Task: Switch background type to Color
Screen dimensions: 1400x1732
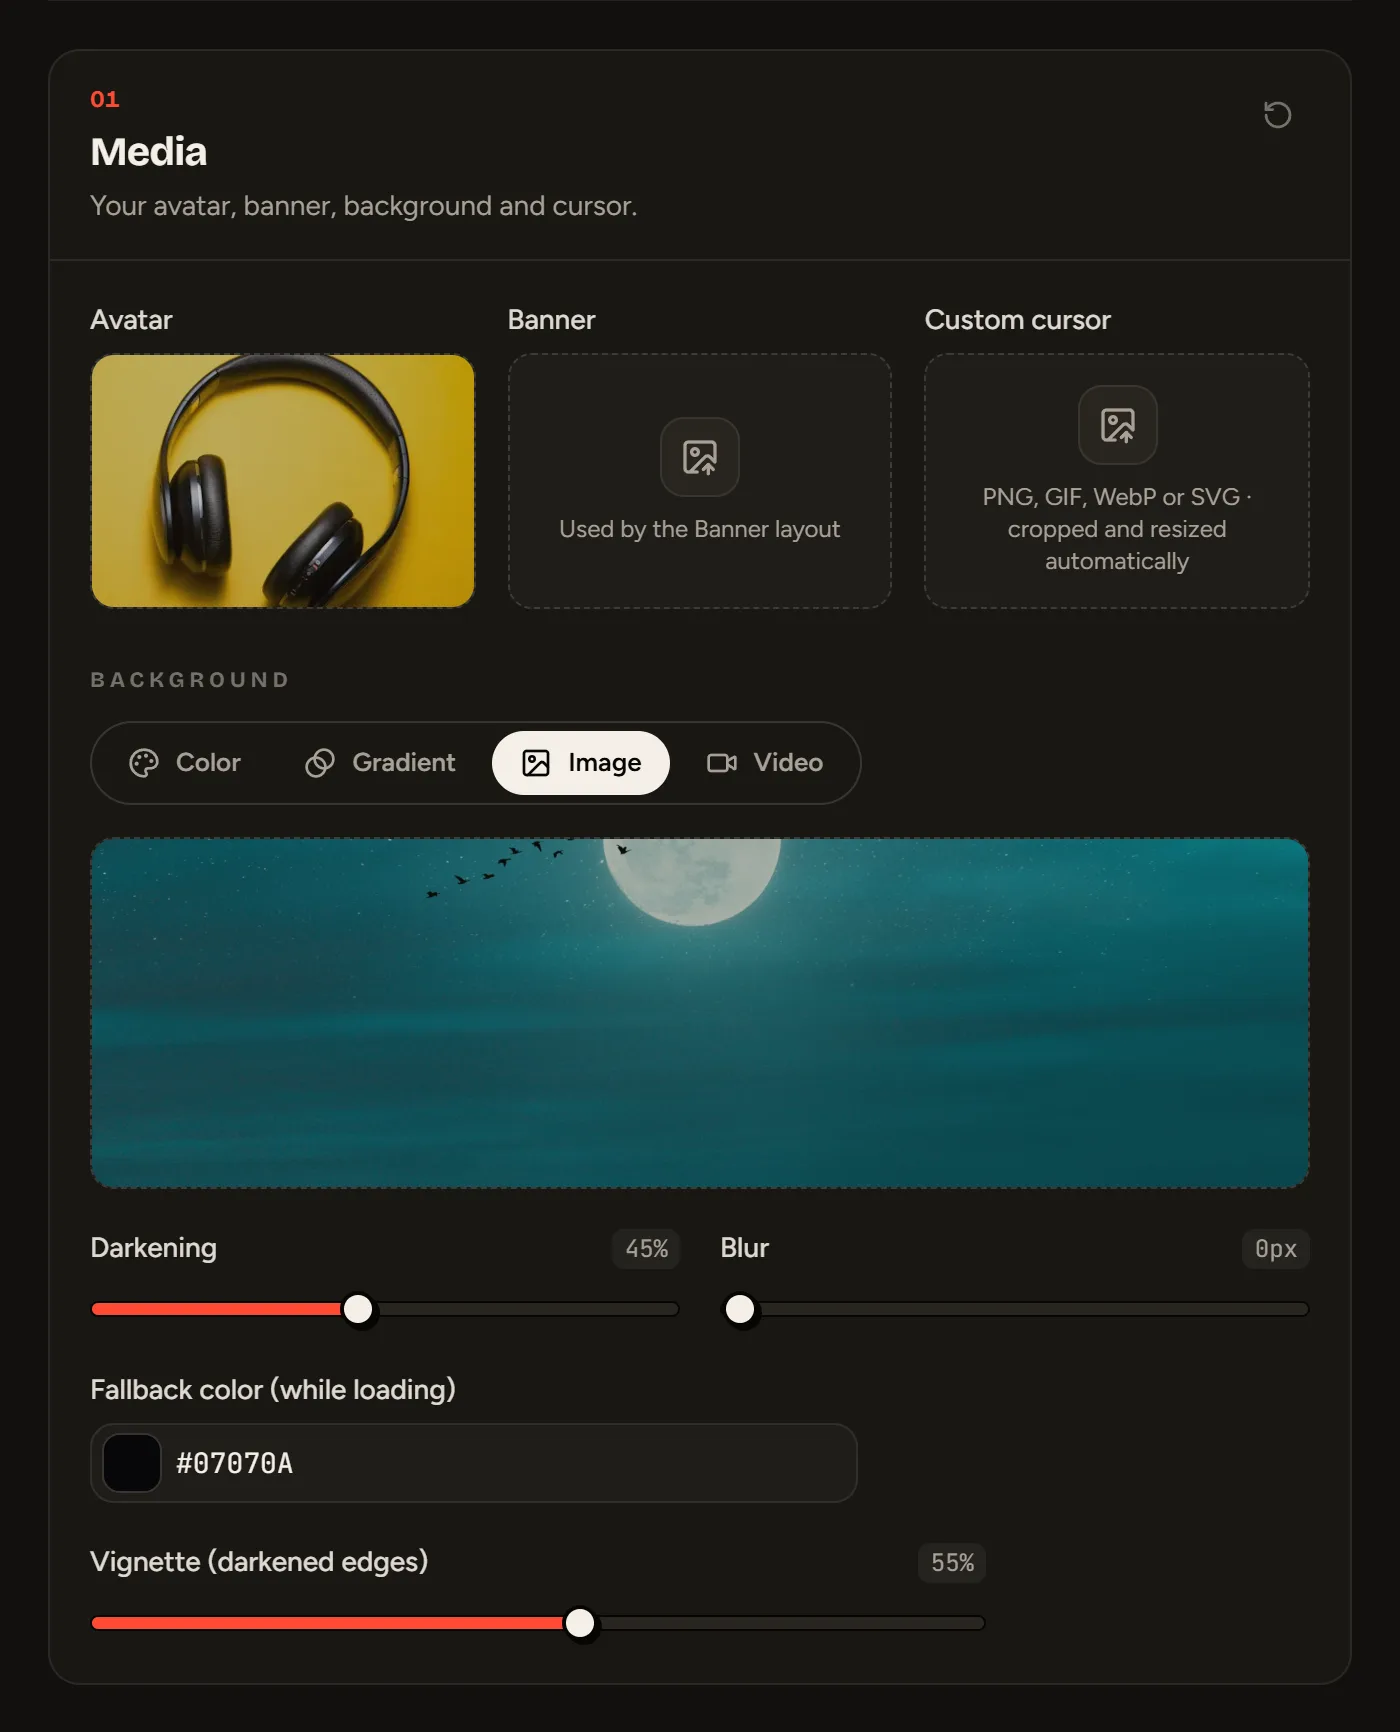Action: [x=186, y=763]
